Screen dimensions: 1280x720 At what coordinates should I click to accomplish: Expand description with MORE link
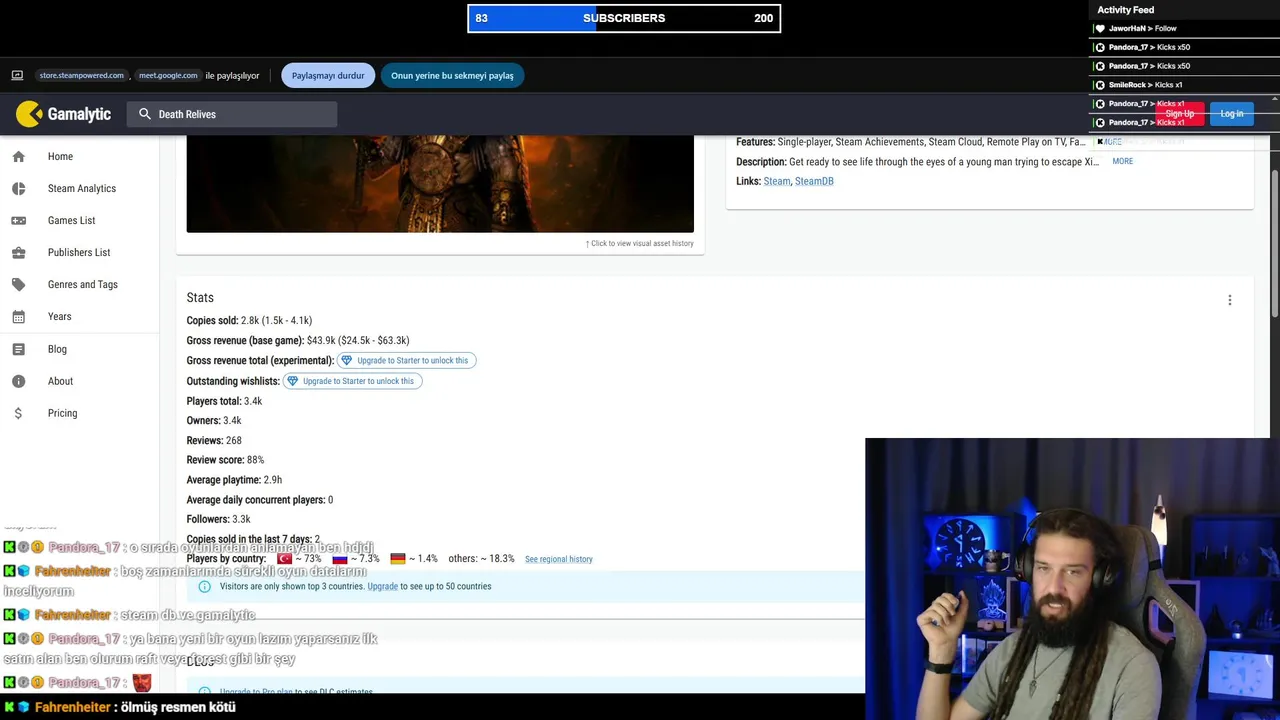pyautogui.click(x=1122, y=161)
